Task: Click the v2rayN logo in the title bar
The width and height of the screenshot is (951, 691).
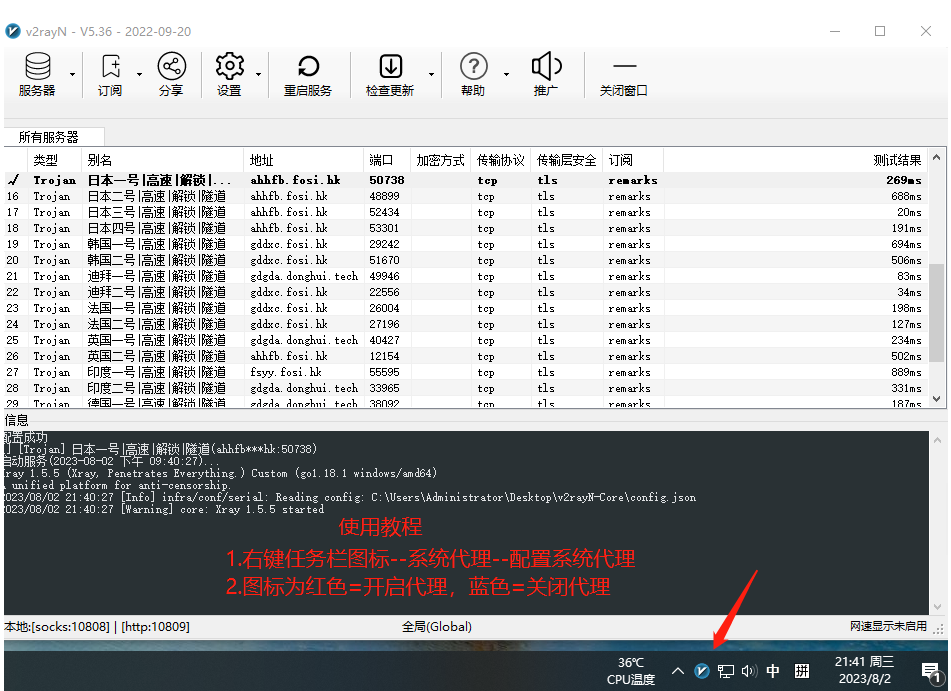Action: coord(13,31)
